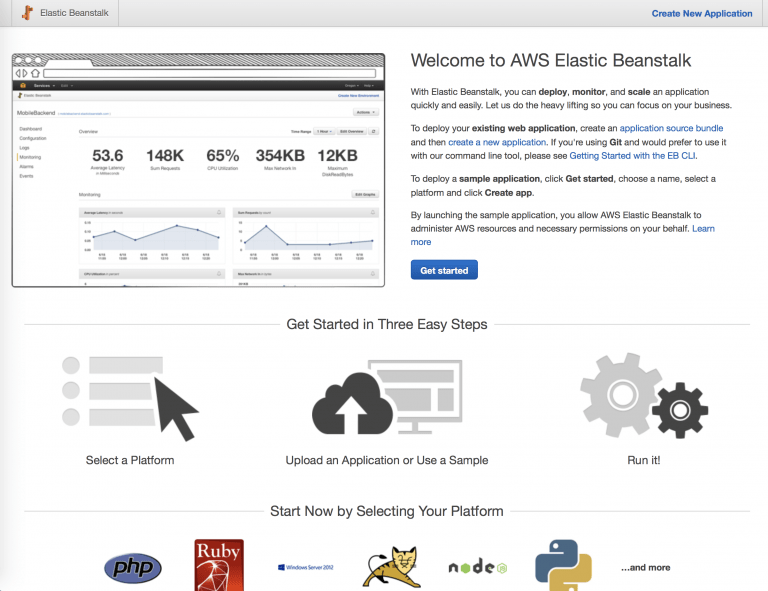Select the Python platform logo
768x591 pixels.
(558, 564)
